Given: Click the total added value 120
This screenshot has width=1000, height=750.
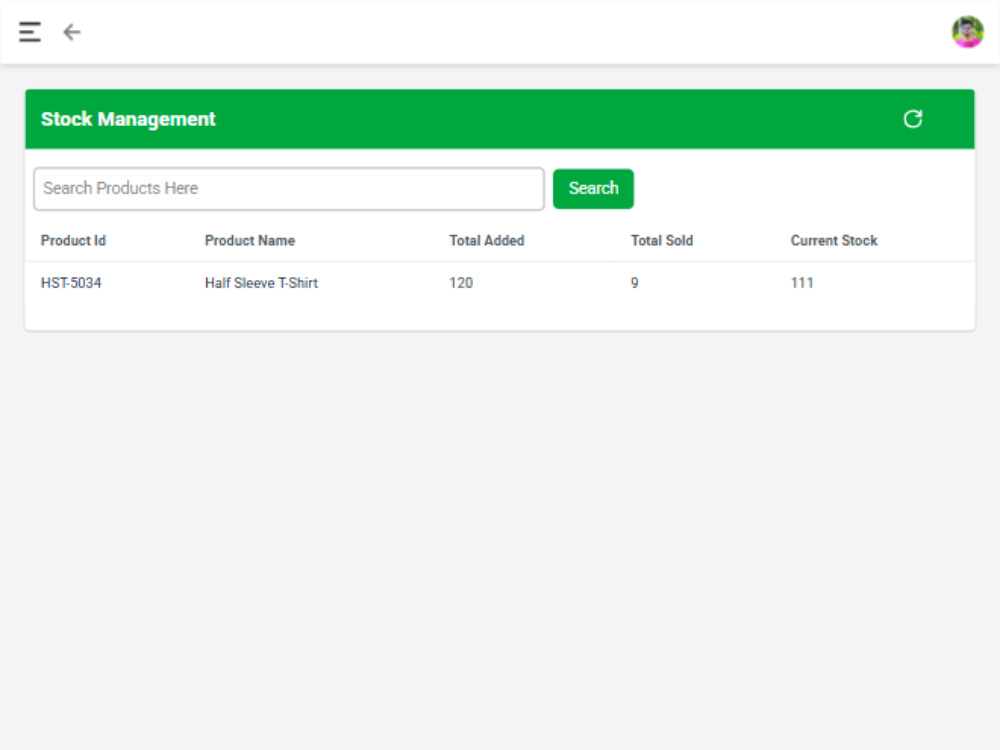Looking at the screenshot, I should [x=461, y=283].
